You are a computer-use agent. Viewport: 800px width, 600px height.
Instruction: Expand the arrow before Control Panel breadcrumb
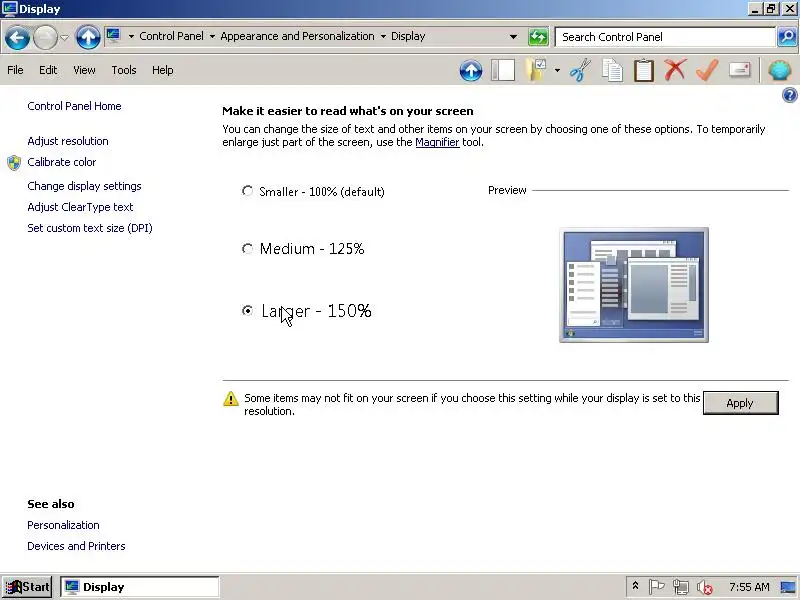click(131, 37)
